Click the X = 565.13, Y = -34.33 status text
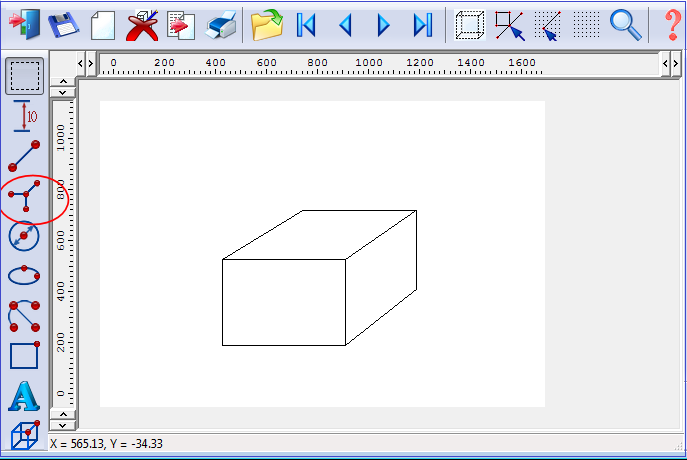Image resolution: width=687 pixels, height=460 pixels. pyautogui.click(x=106, y=444)
